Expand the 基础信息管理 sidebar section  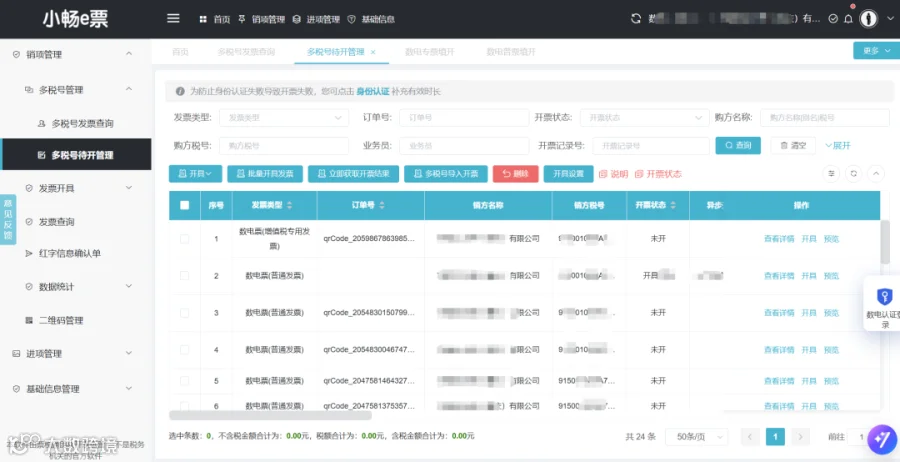click(x=129, y=389)
